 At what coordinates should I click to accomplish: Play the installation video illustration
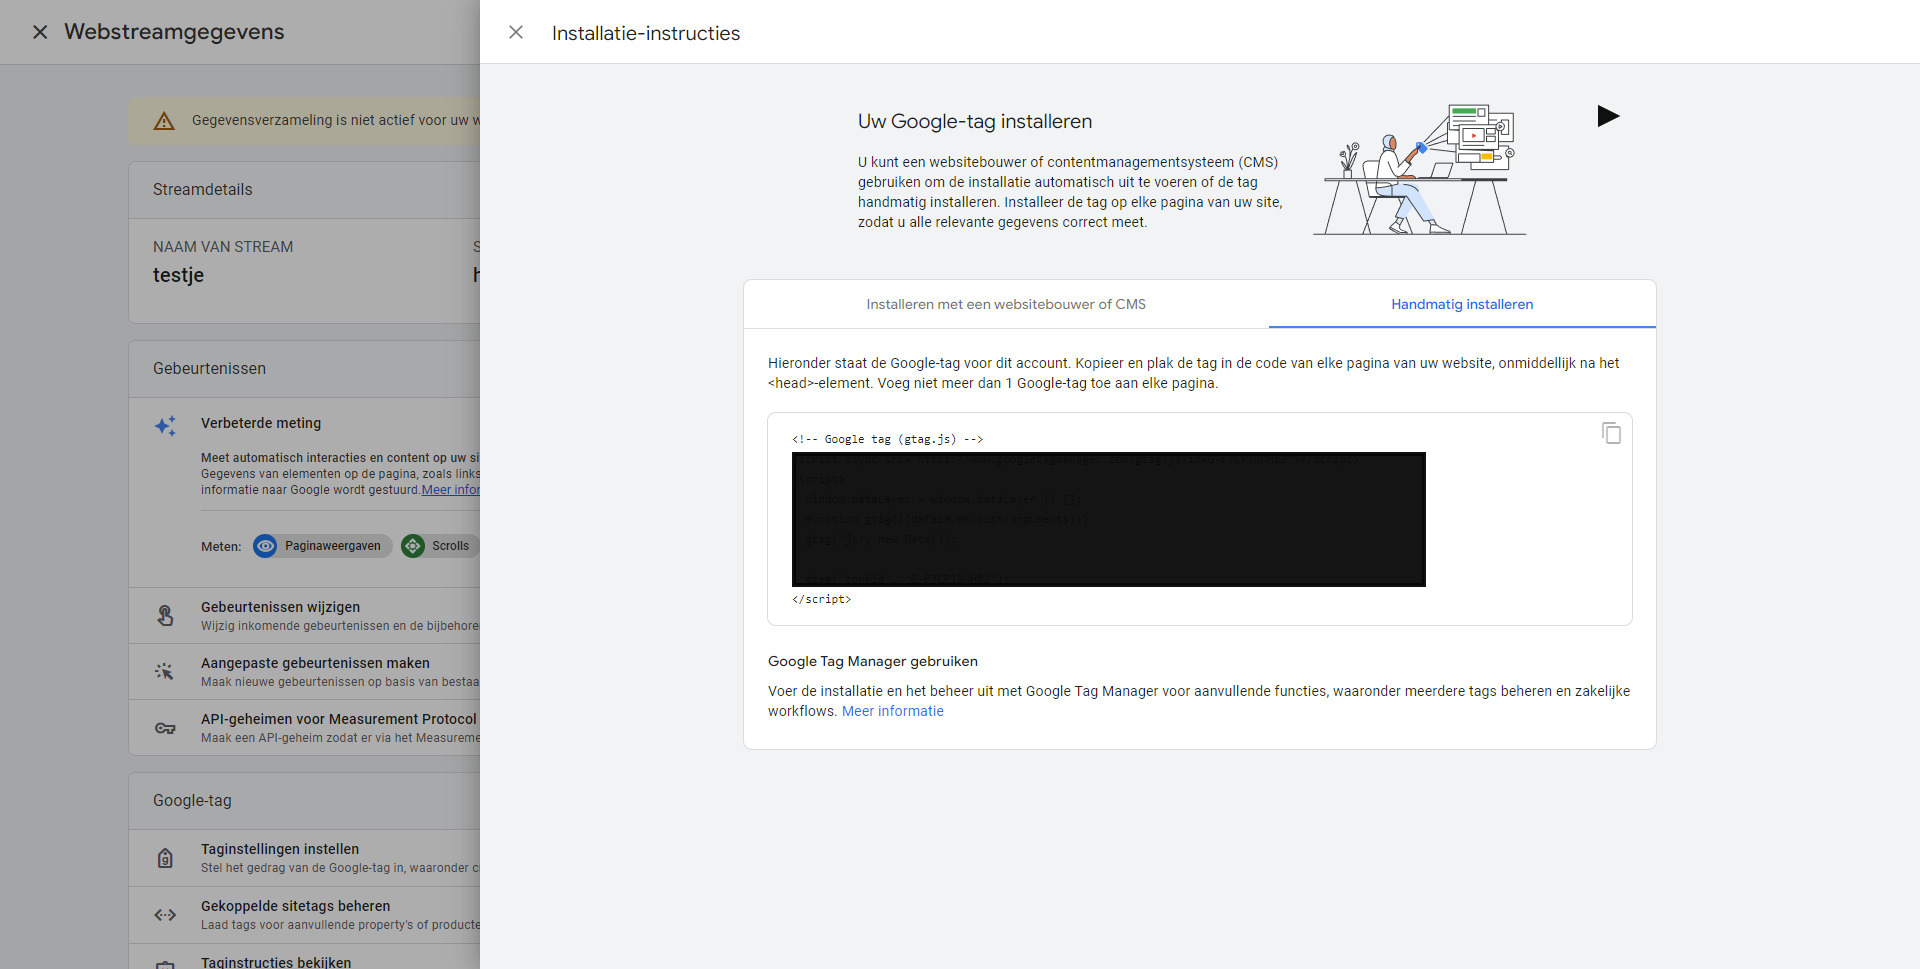[1608, 116]
